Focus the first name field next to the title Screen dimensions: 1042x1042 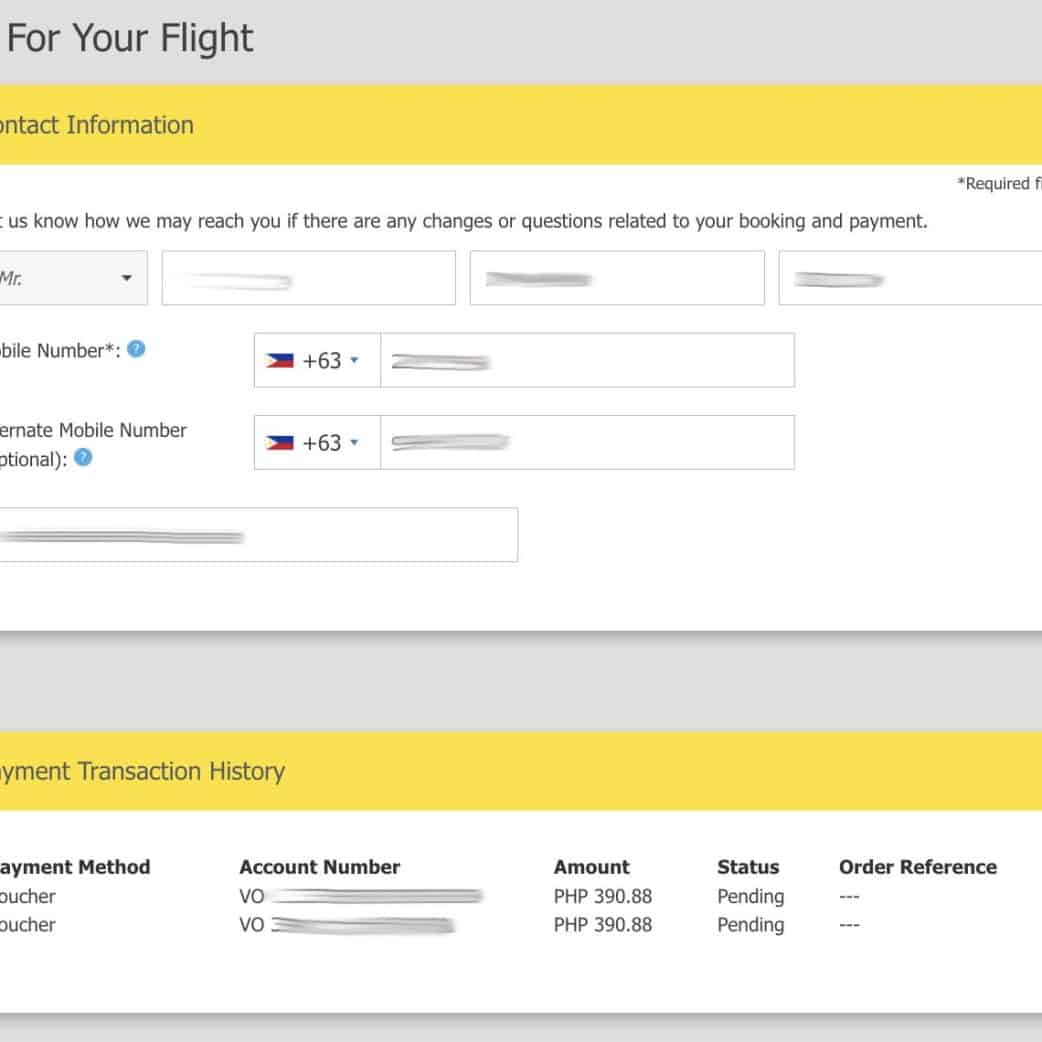pyautogui.click(x=308, y=278)
